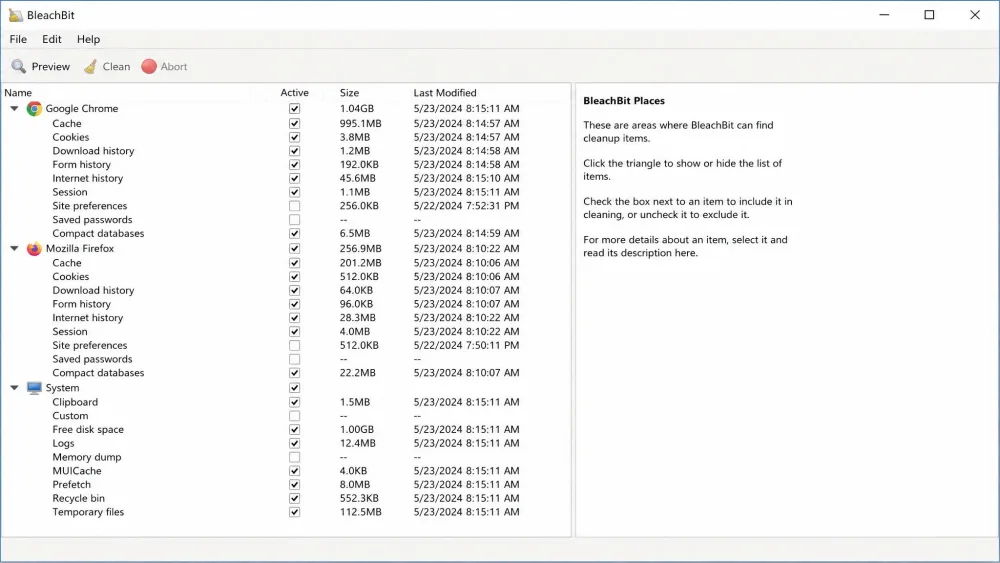Click the 1.04GB size value
Screen dimensions: 1000x563
pyautogui.click(x=357, y=108)
